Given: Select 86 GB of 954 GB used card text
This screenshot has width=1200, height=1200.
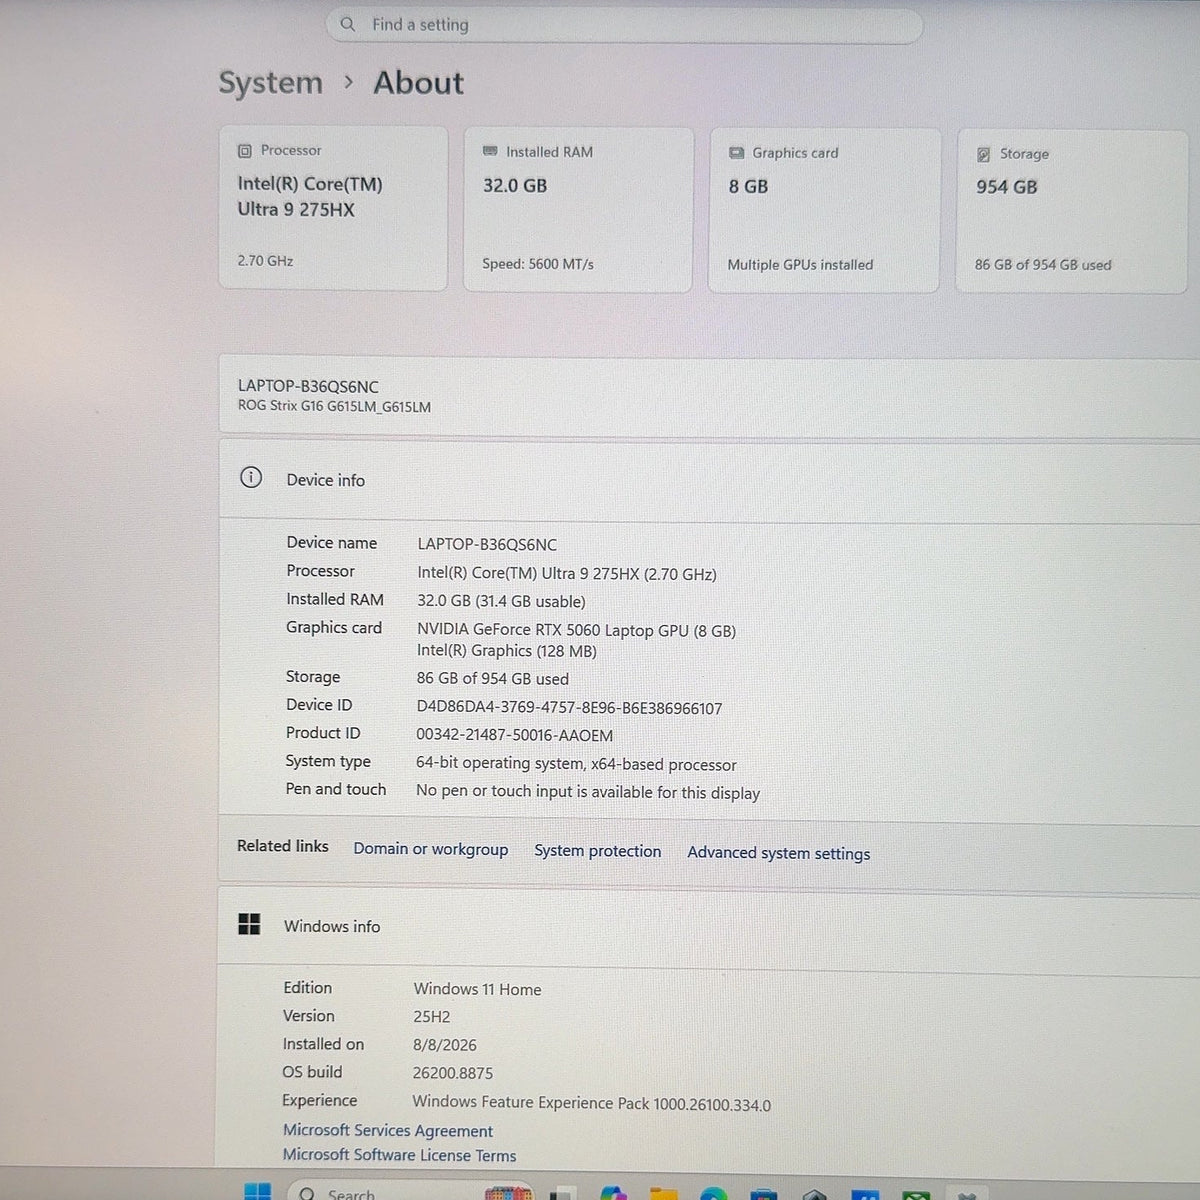Looking at the screenshot, I should point(1043,265).
